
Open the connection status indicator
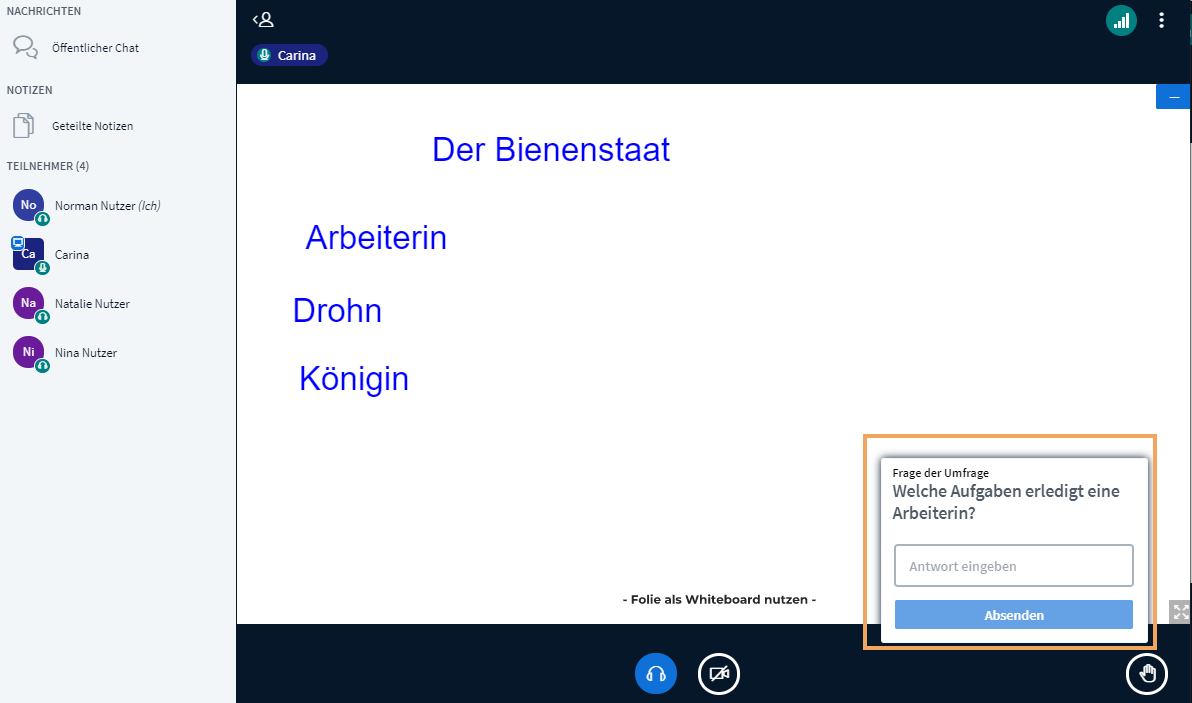[1121, 19]
